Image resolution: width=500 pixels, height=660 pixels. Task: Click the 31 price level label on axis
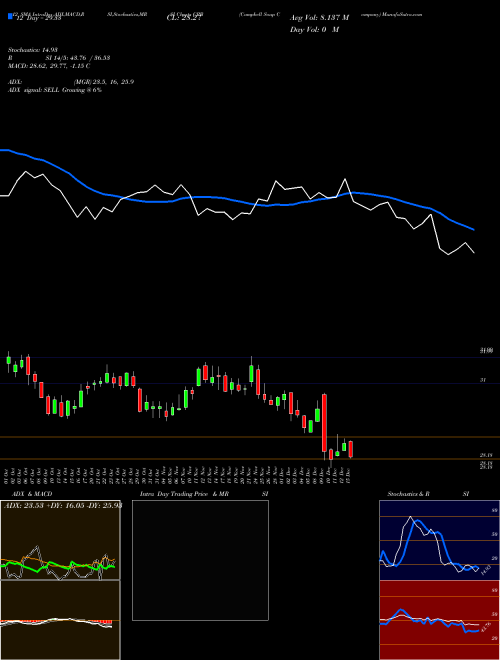(483, 380)
